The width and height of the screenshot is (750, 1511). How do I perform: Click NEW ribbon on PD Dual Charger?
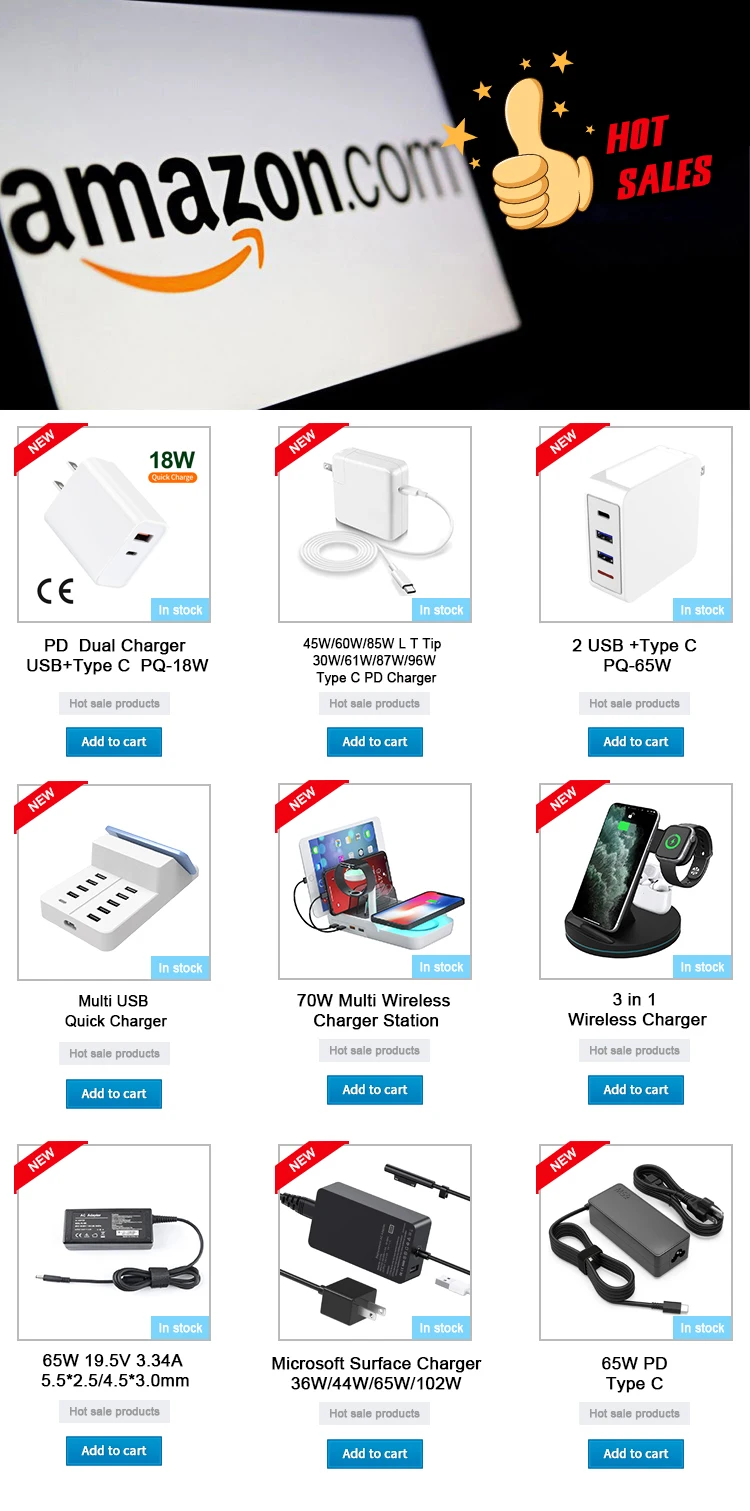click(x=42, y=448)
